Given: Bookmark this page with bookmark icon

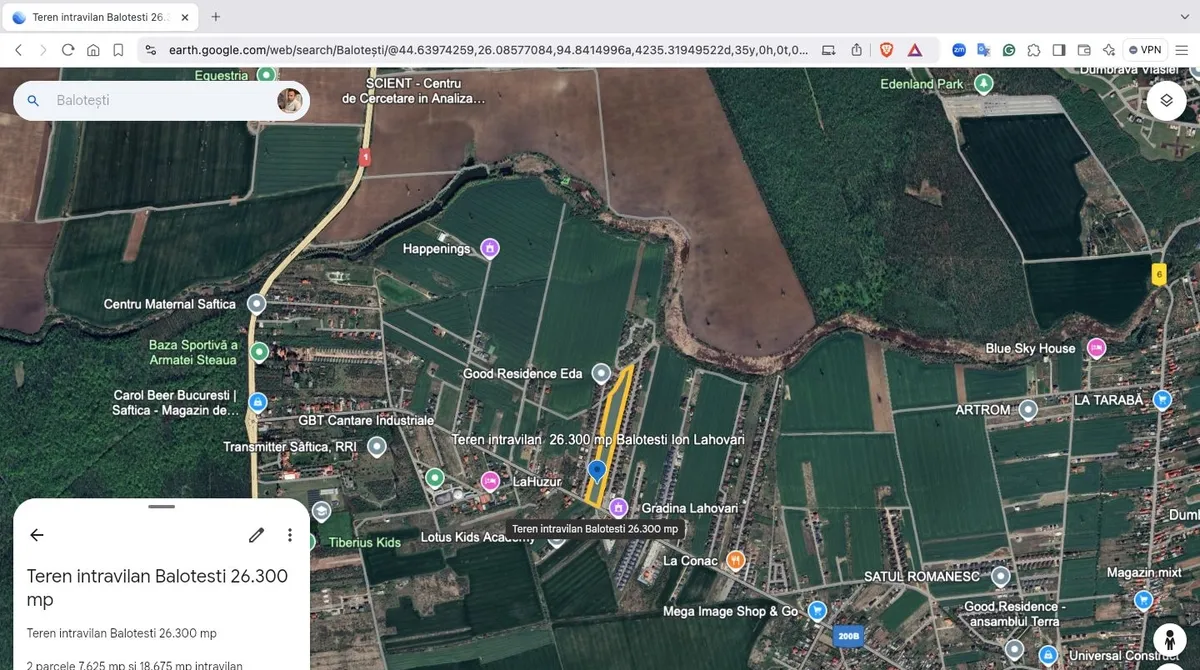Looking at the screenshot, I should click(118, 50).
